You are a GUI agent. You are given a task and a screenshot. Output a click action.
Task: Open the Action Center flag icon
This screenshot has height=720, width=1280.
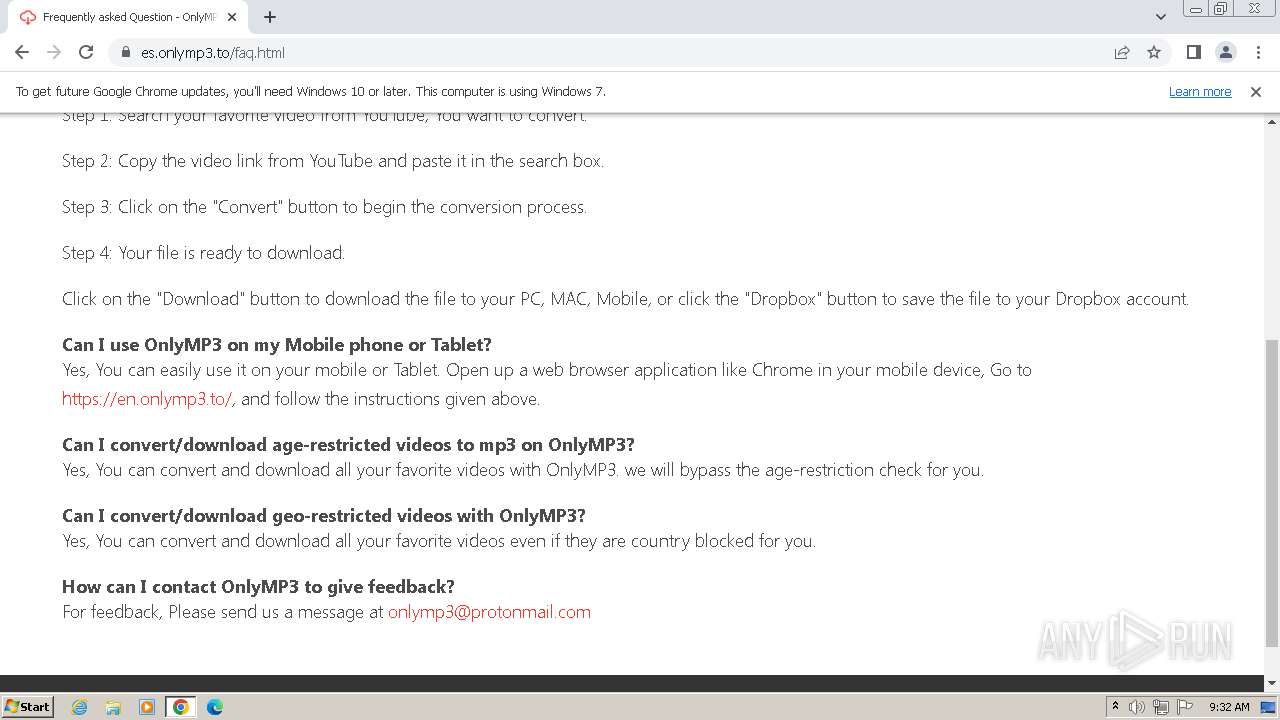[1183, 707]
